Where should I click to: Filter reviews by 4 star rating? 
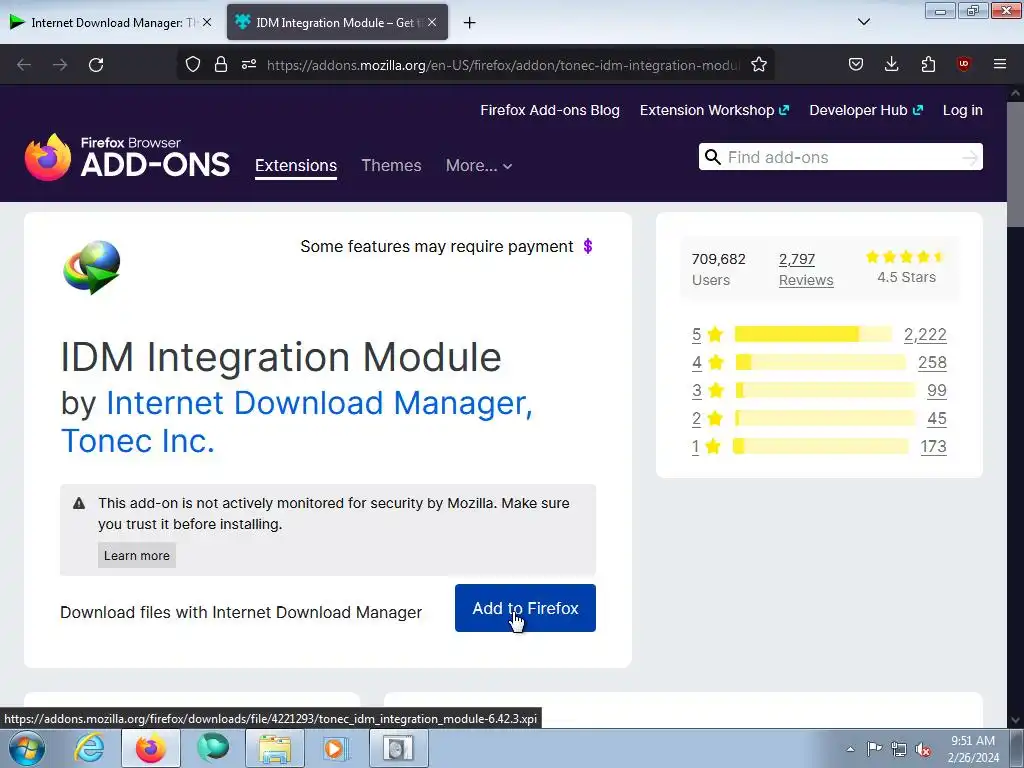point(707,362)
